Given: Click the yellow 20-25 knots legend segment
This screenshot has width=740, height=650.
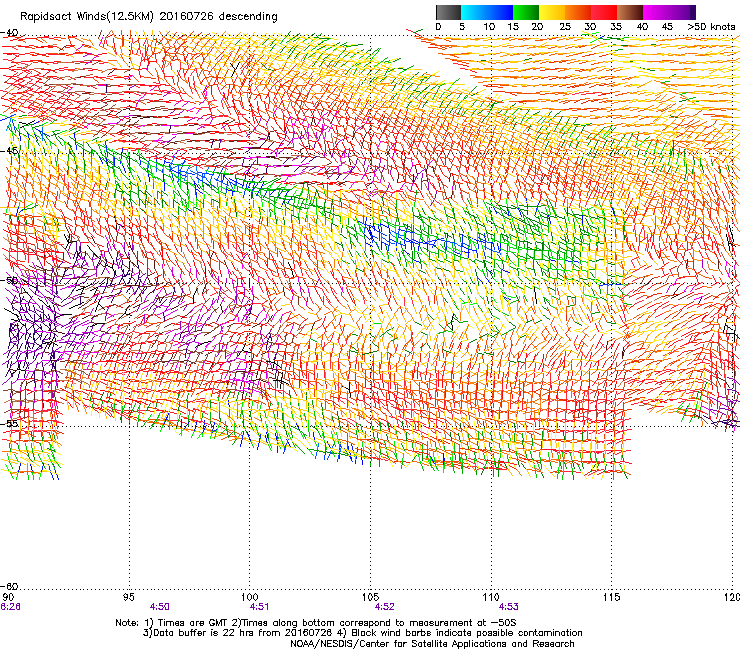Looking at the screenshot, I should coord(552,12).
